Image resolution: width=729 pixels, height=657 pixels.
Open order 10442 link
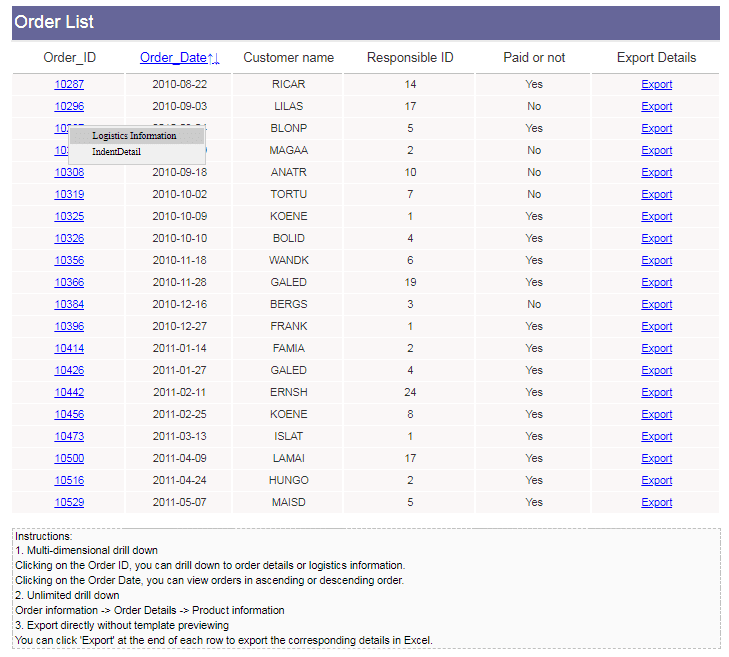(69, 392)
